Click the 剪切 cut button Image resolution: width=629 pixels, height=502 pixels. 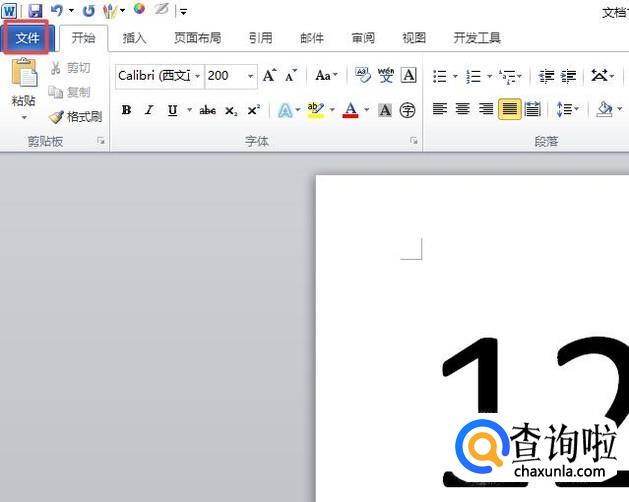[x=70, y=68]
